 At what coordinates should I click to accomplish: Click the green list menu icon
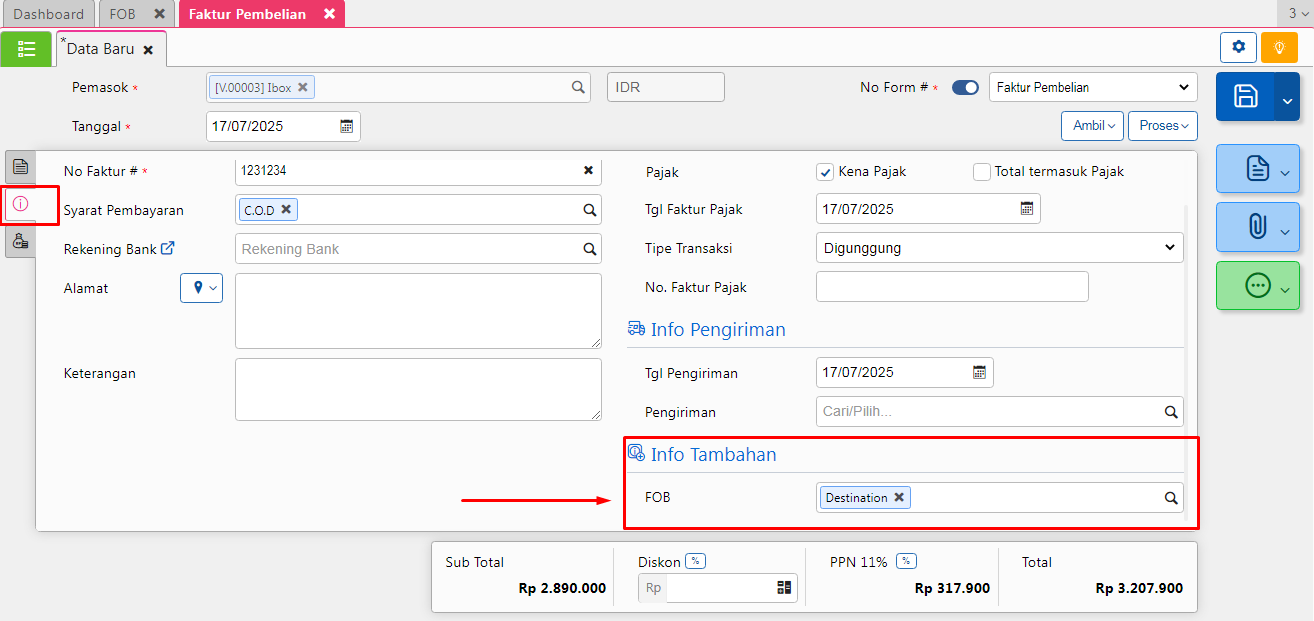point(26,49)
